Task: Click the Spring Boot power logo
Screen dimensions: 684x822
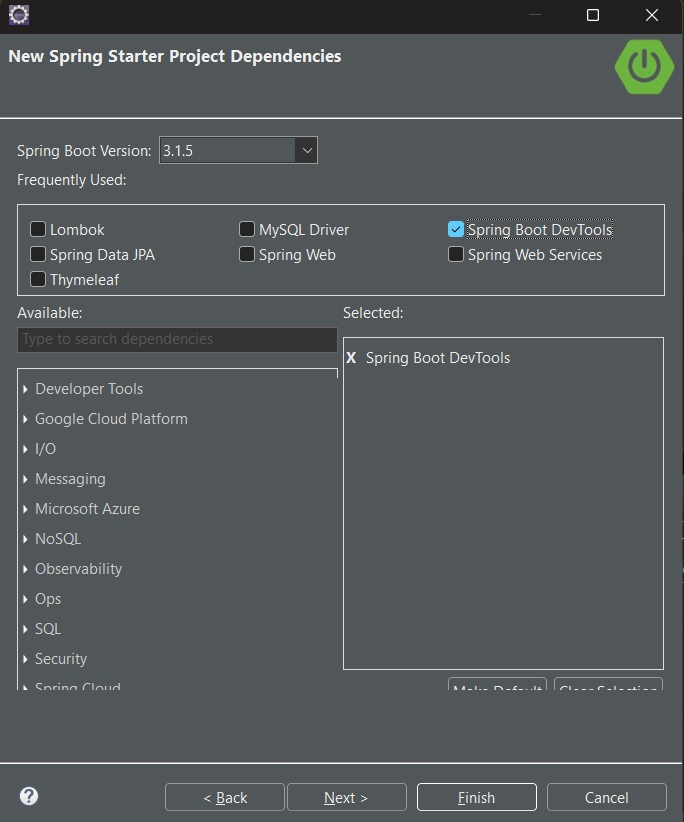Action: click(x=644, y=66)
